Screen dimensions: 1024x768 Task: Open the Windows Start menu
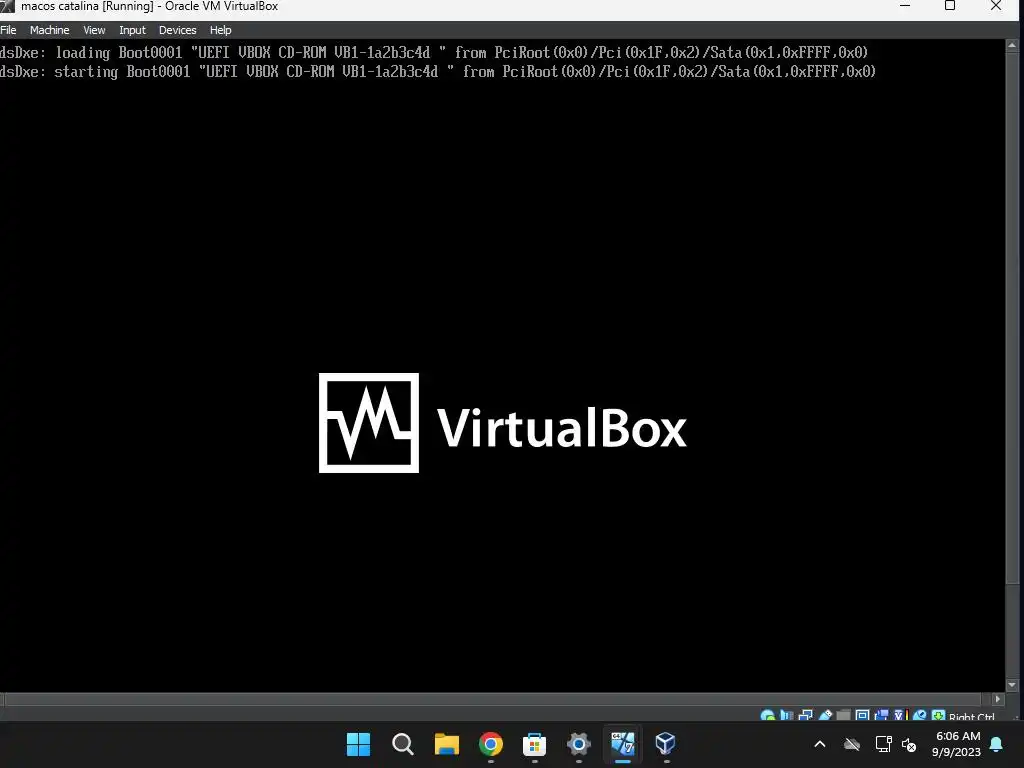[358, 744]
